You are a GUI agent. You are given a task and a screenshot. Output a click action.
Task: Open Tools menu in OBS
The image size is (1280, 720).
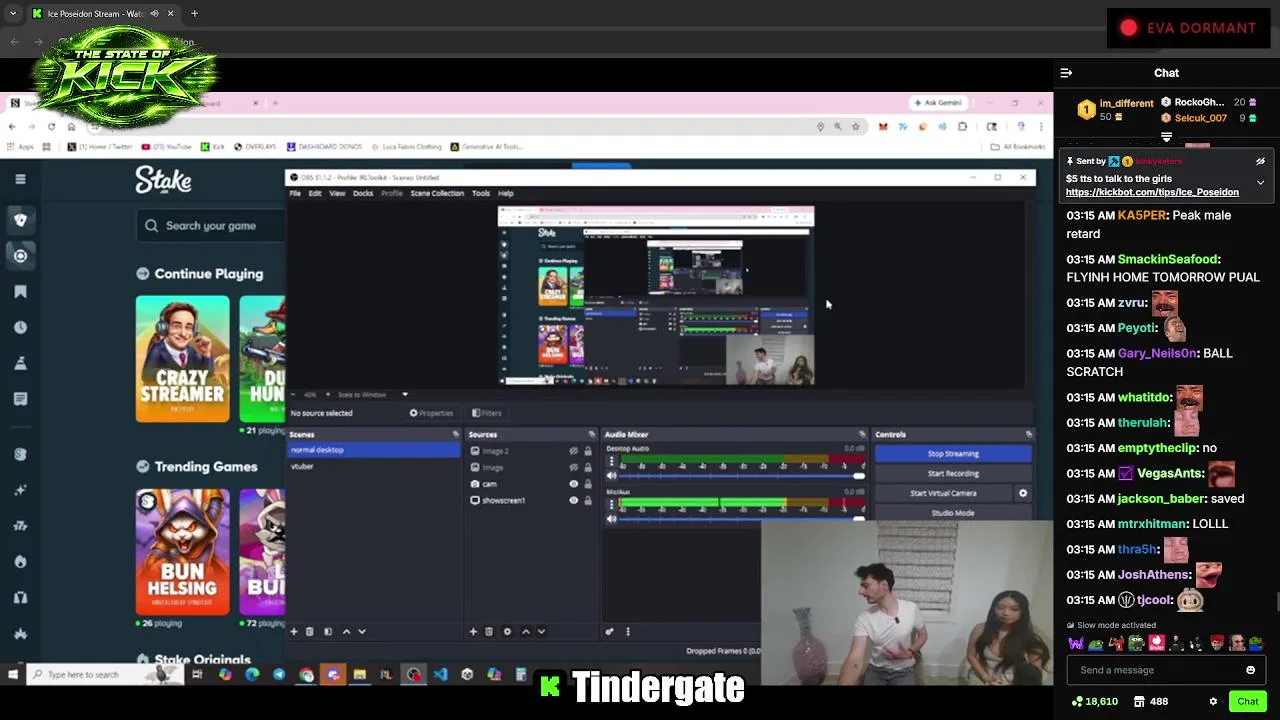pos(481,193)
